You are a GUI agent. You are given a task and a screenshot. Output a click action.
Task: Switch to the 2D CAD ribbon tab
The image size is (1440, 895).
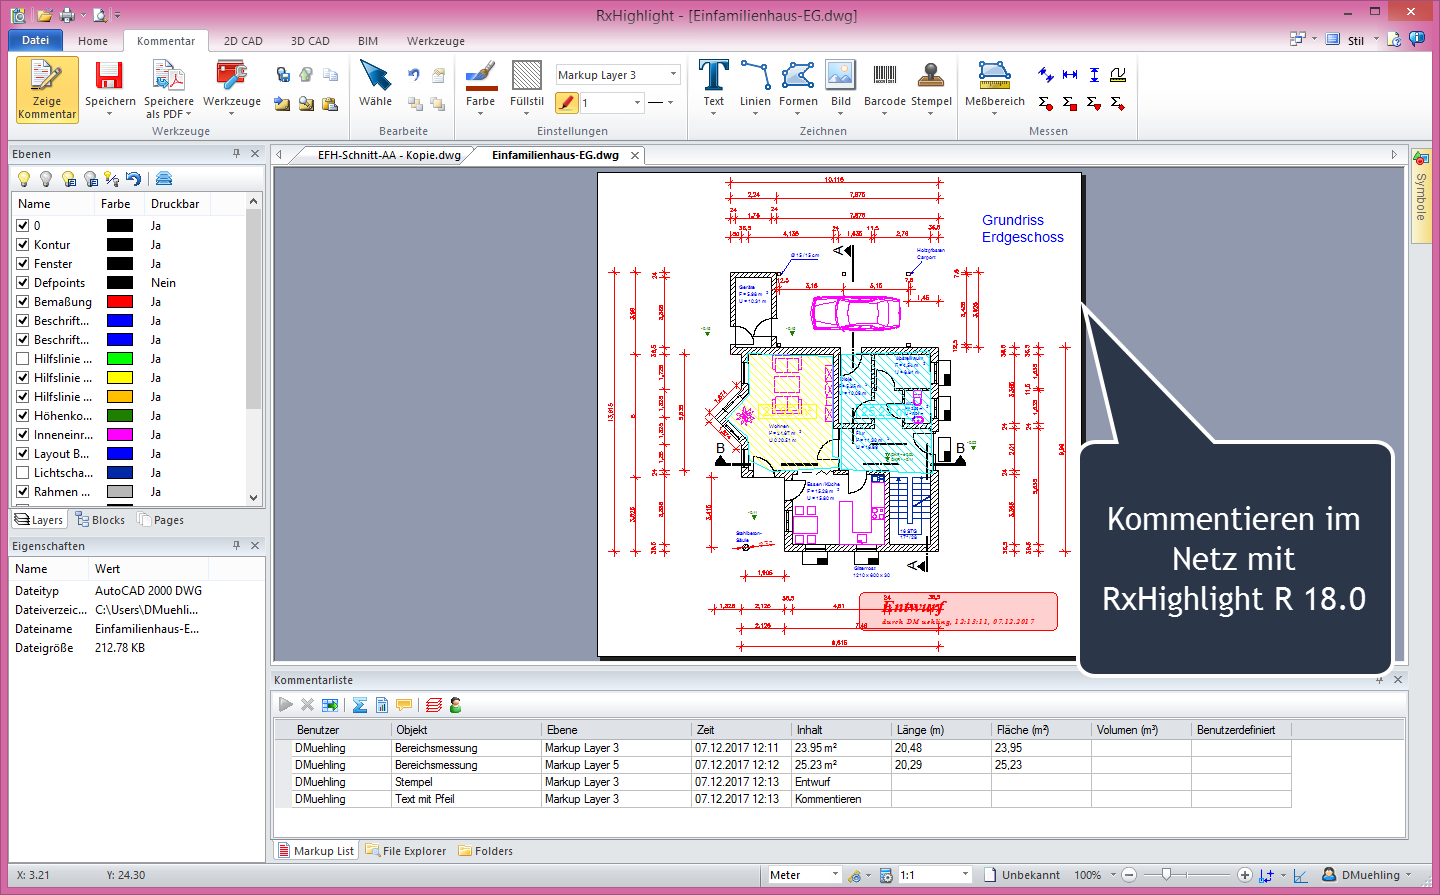pos(243,41)
